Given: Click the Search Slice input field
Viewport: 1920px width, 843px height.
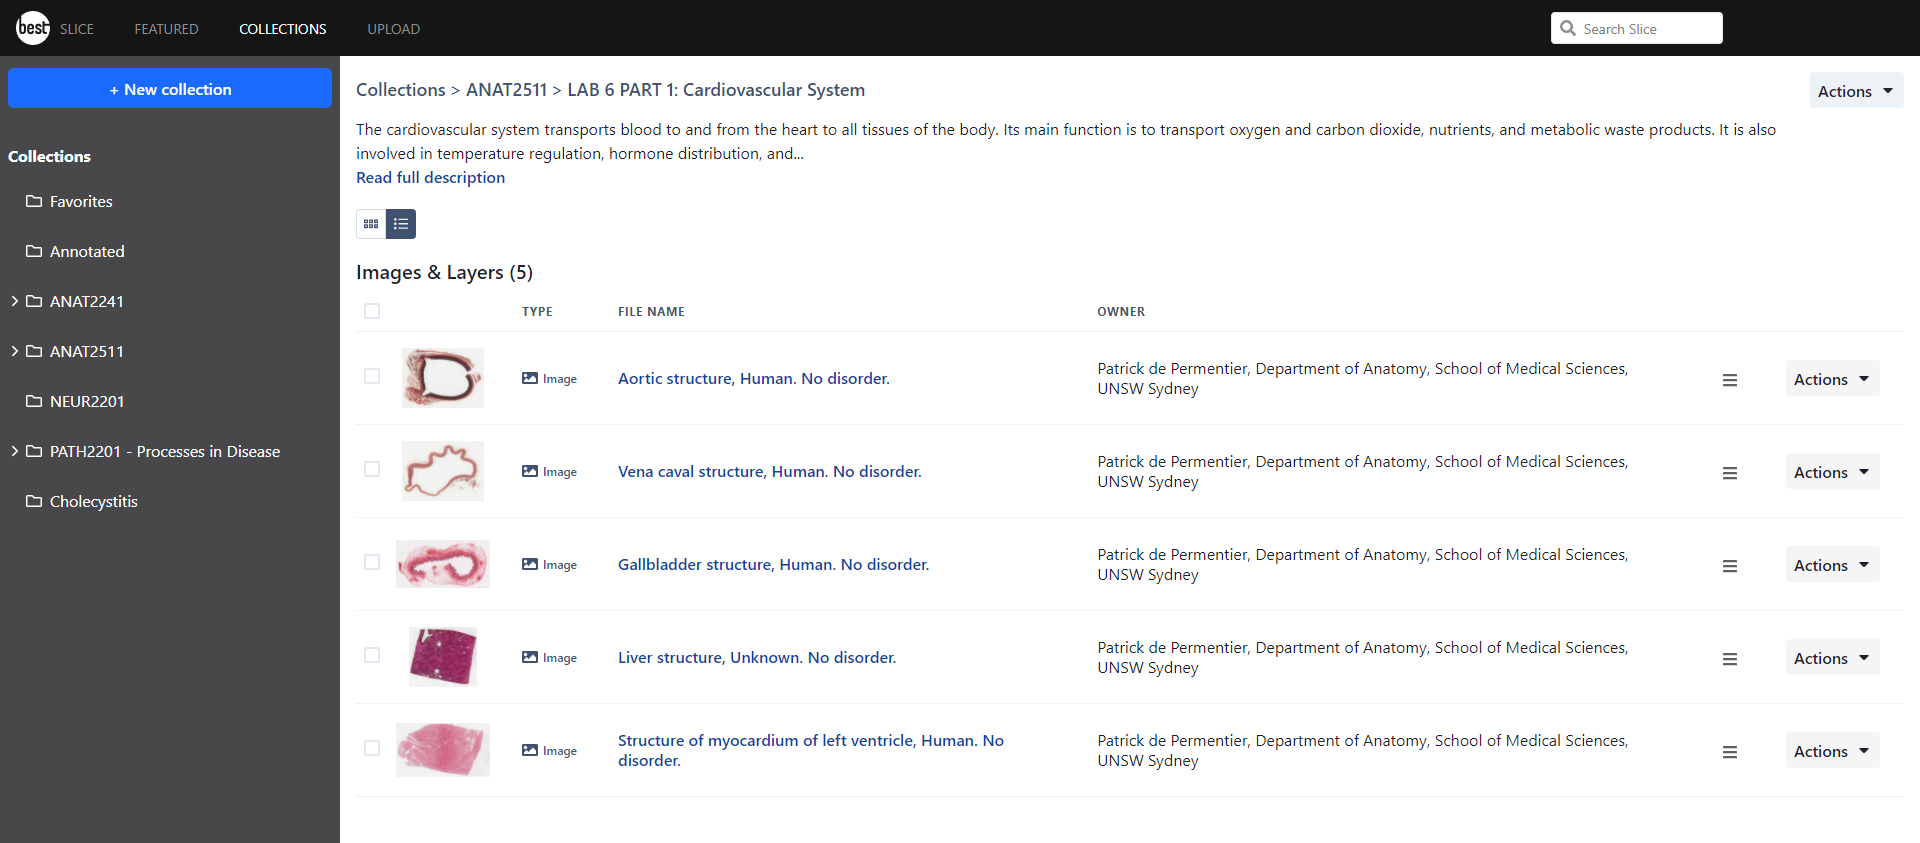Looking at the screenshot, I should 1637,28.
